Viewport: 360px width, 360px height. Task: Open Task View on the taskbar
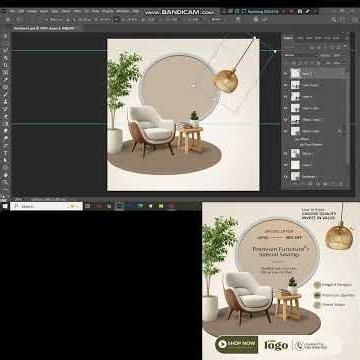[x=87, y=206]
